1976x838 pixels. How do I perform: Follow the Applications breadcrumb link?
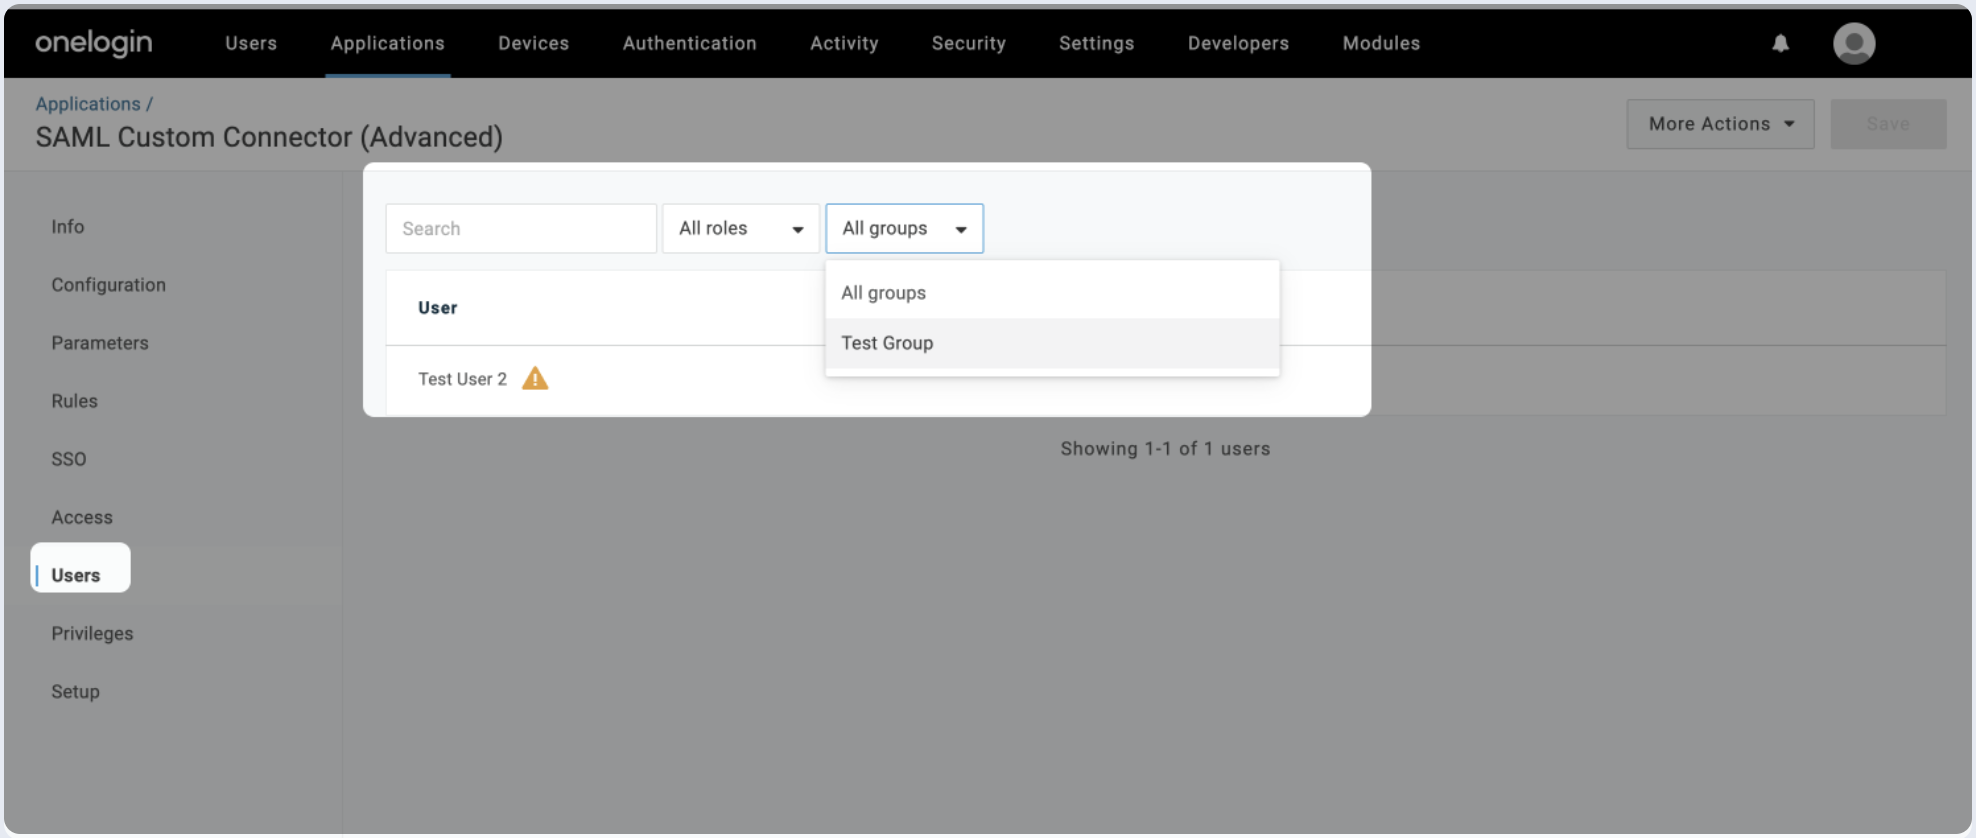pos(88,104)
